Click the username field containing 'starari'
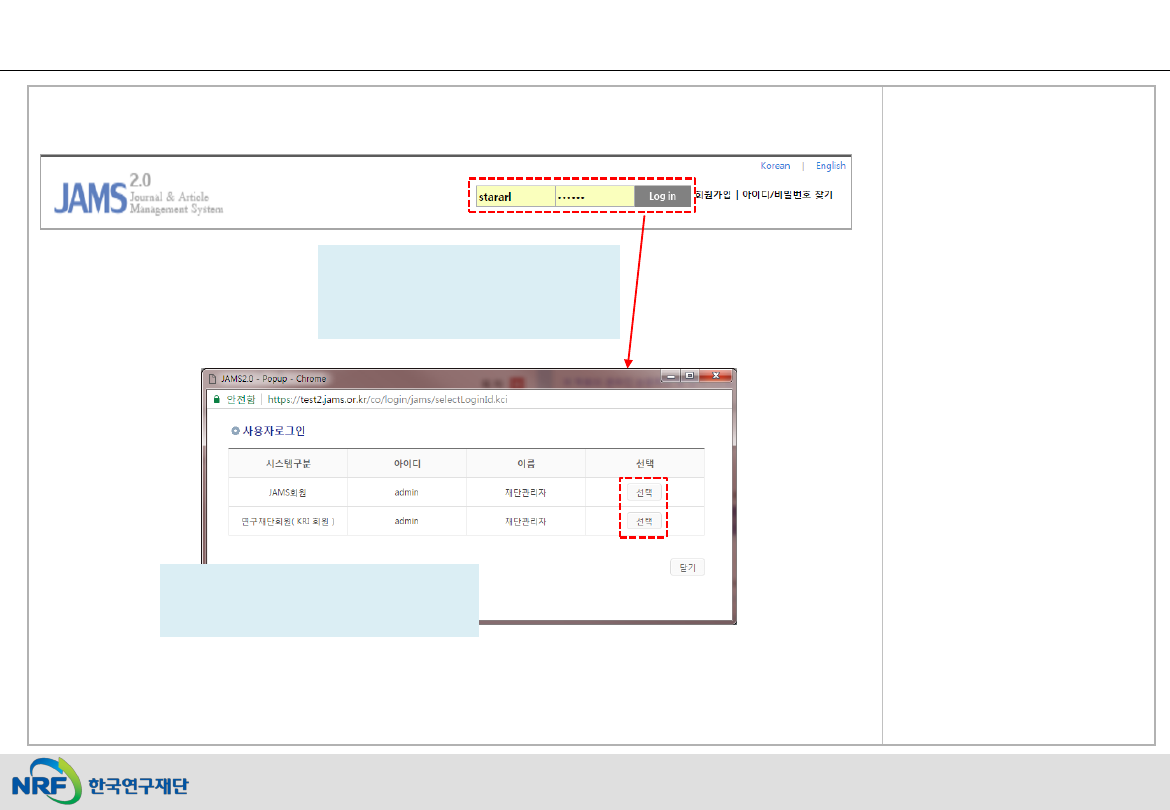 coord(515,197)
